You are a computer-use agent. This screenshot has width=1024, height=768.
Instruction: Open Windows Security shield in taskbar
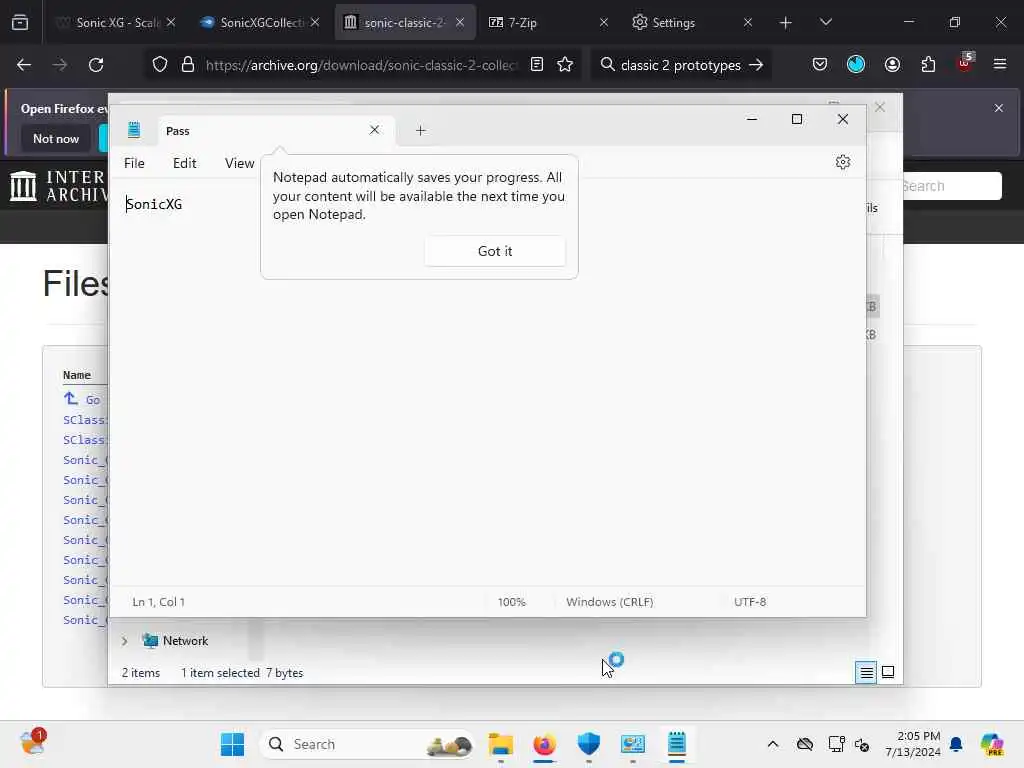pos(588,744)
